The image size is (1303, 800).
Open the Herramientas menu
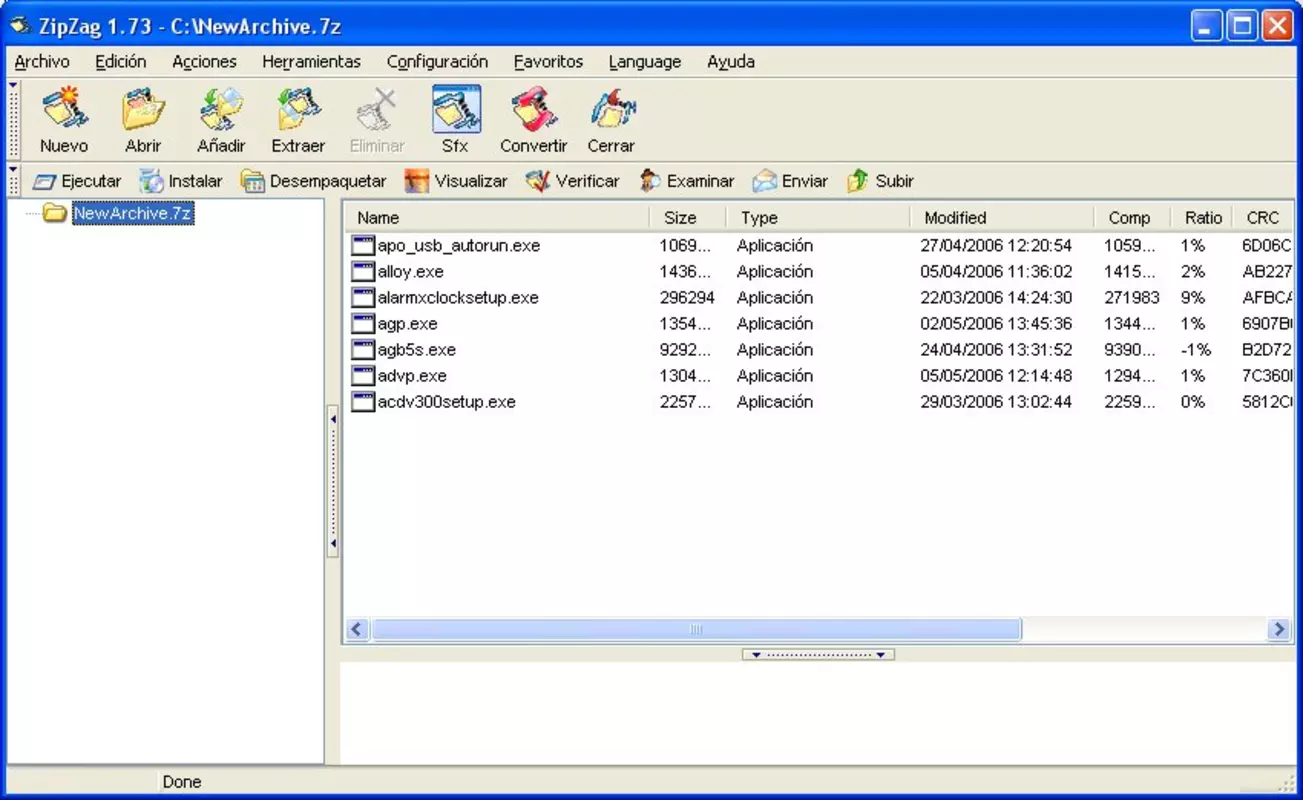[311, 62]
